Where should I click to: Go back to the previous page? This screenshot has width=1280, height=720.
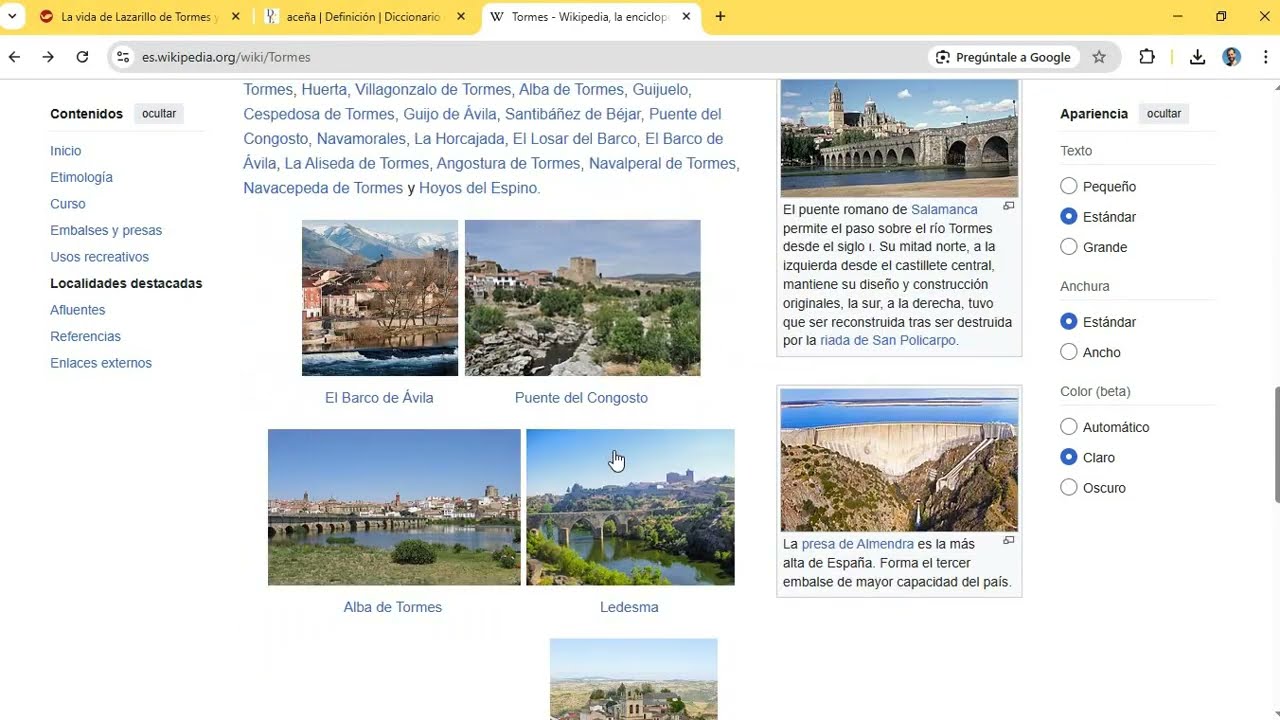tap(14, 57)
